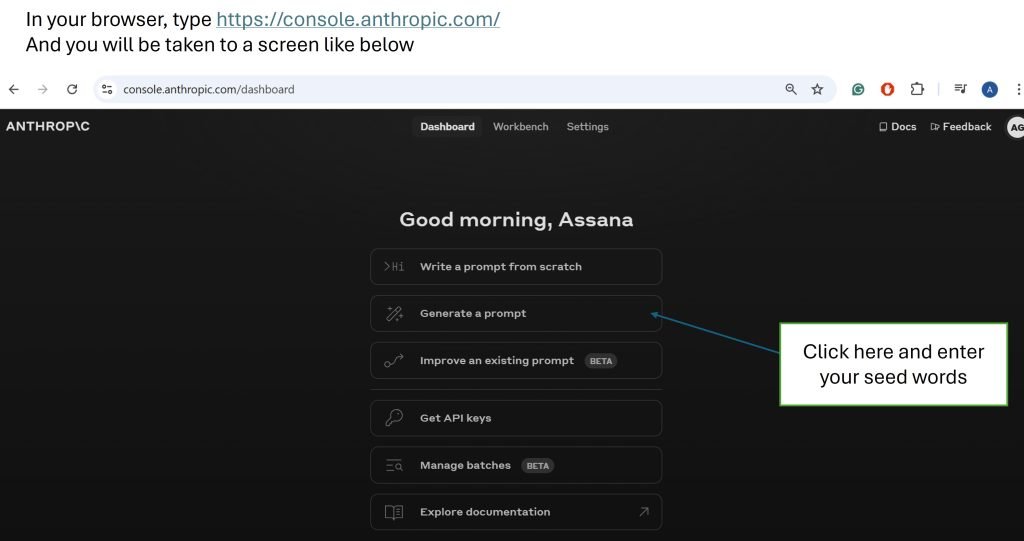Click the orange shield extension icon
Viewport: 1024px width, 541px height.
click(x=888, y=90)
